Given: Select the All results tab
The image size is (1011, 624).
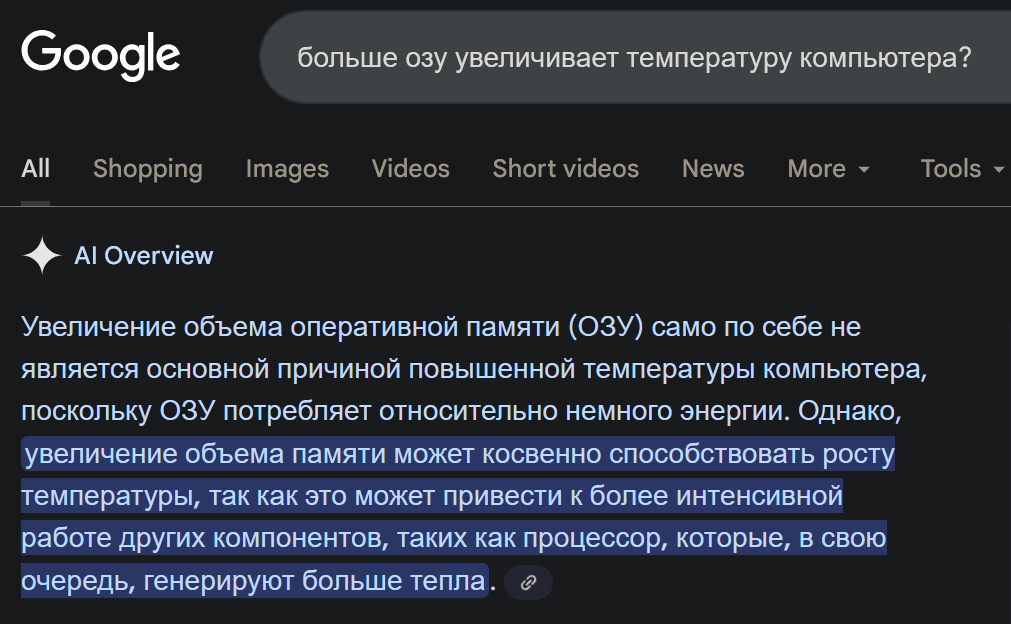Looking at the screenshot, I should point(35,169).
